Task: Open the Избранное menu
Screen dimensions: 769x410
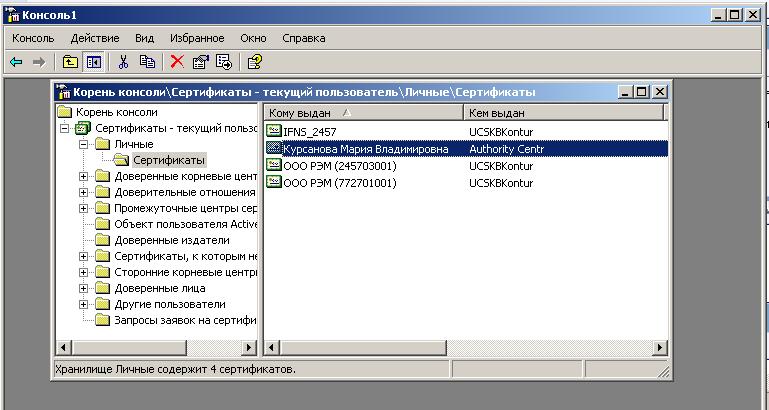Action: coord(196,38)
